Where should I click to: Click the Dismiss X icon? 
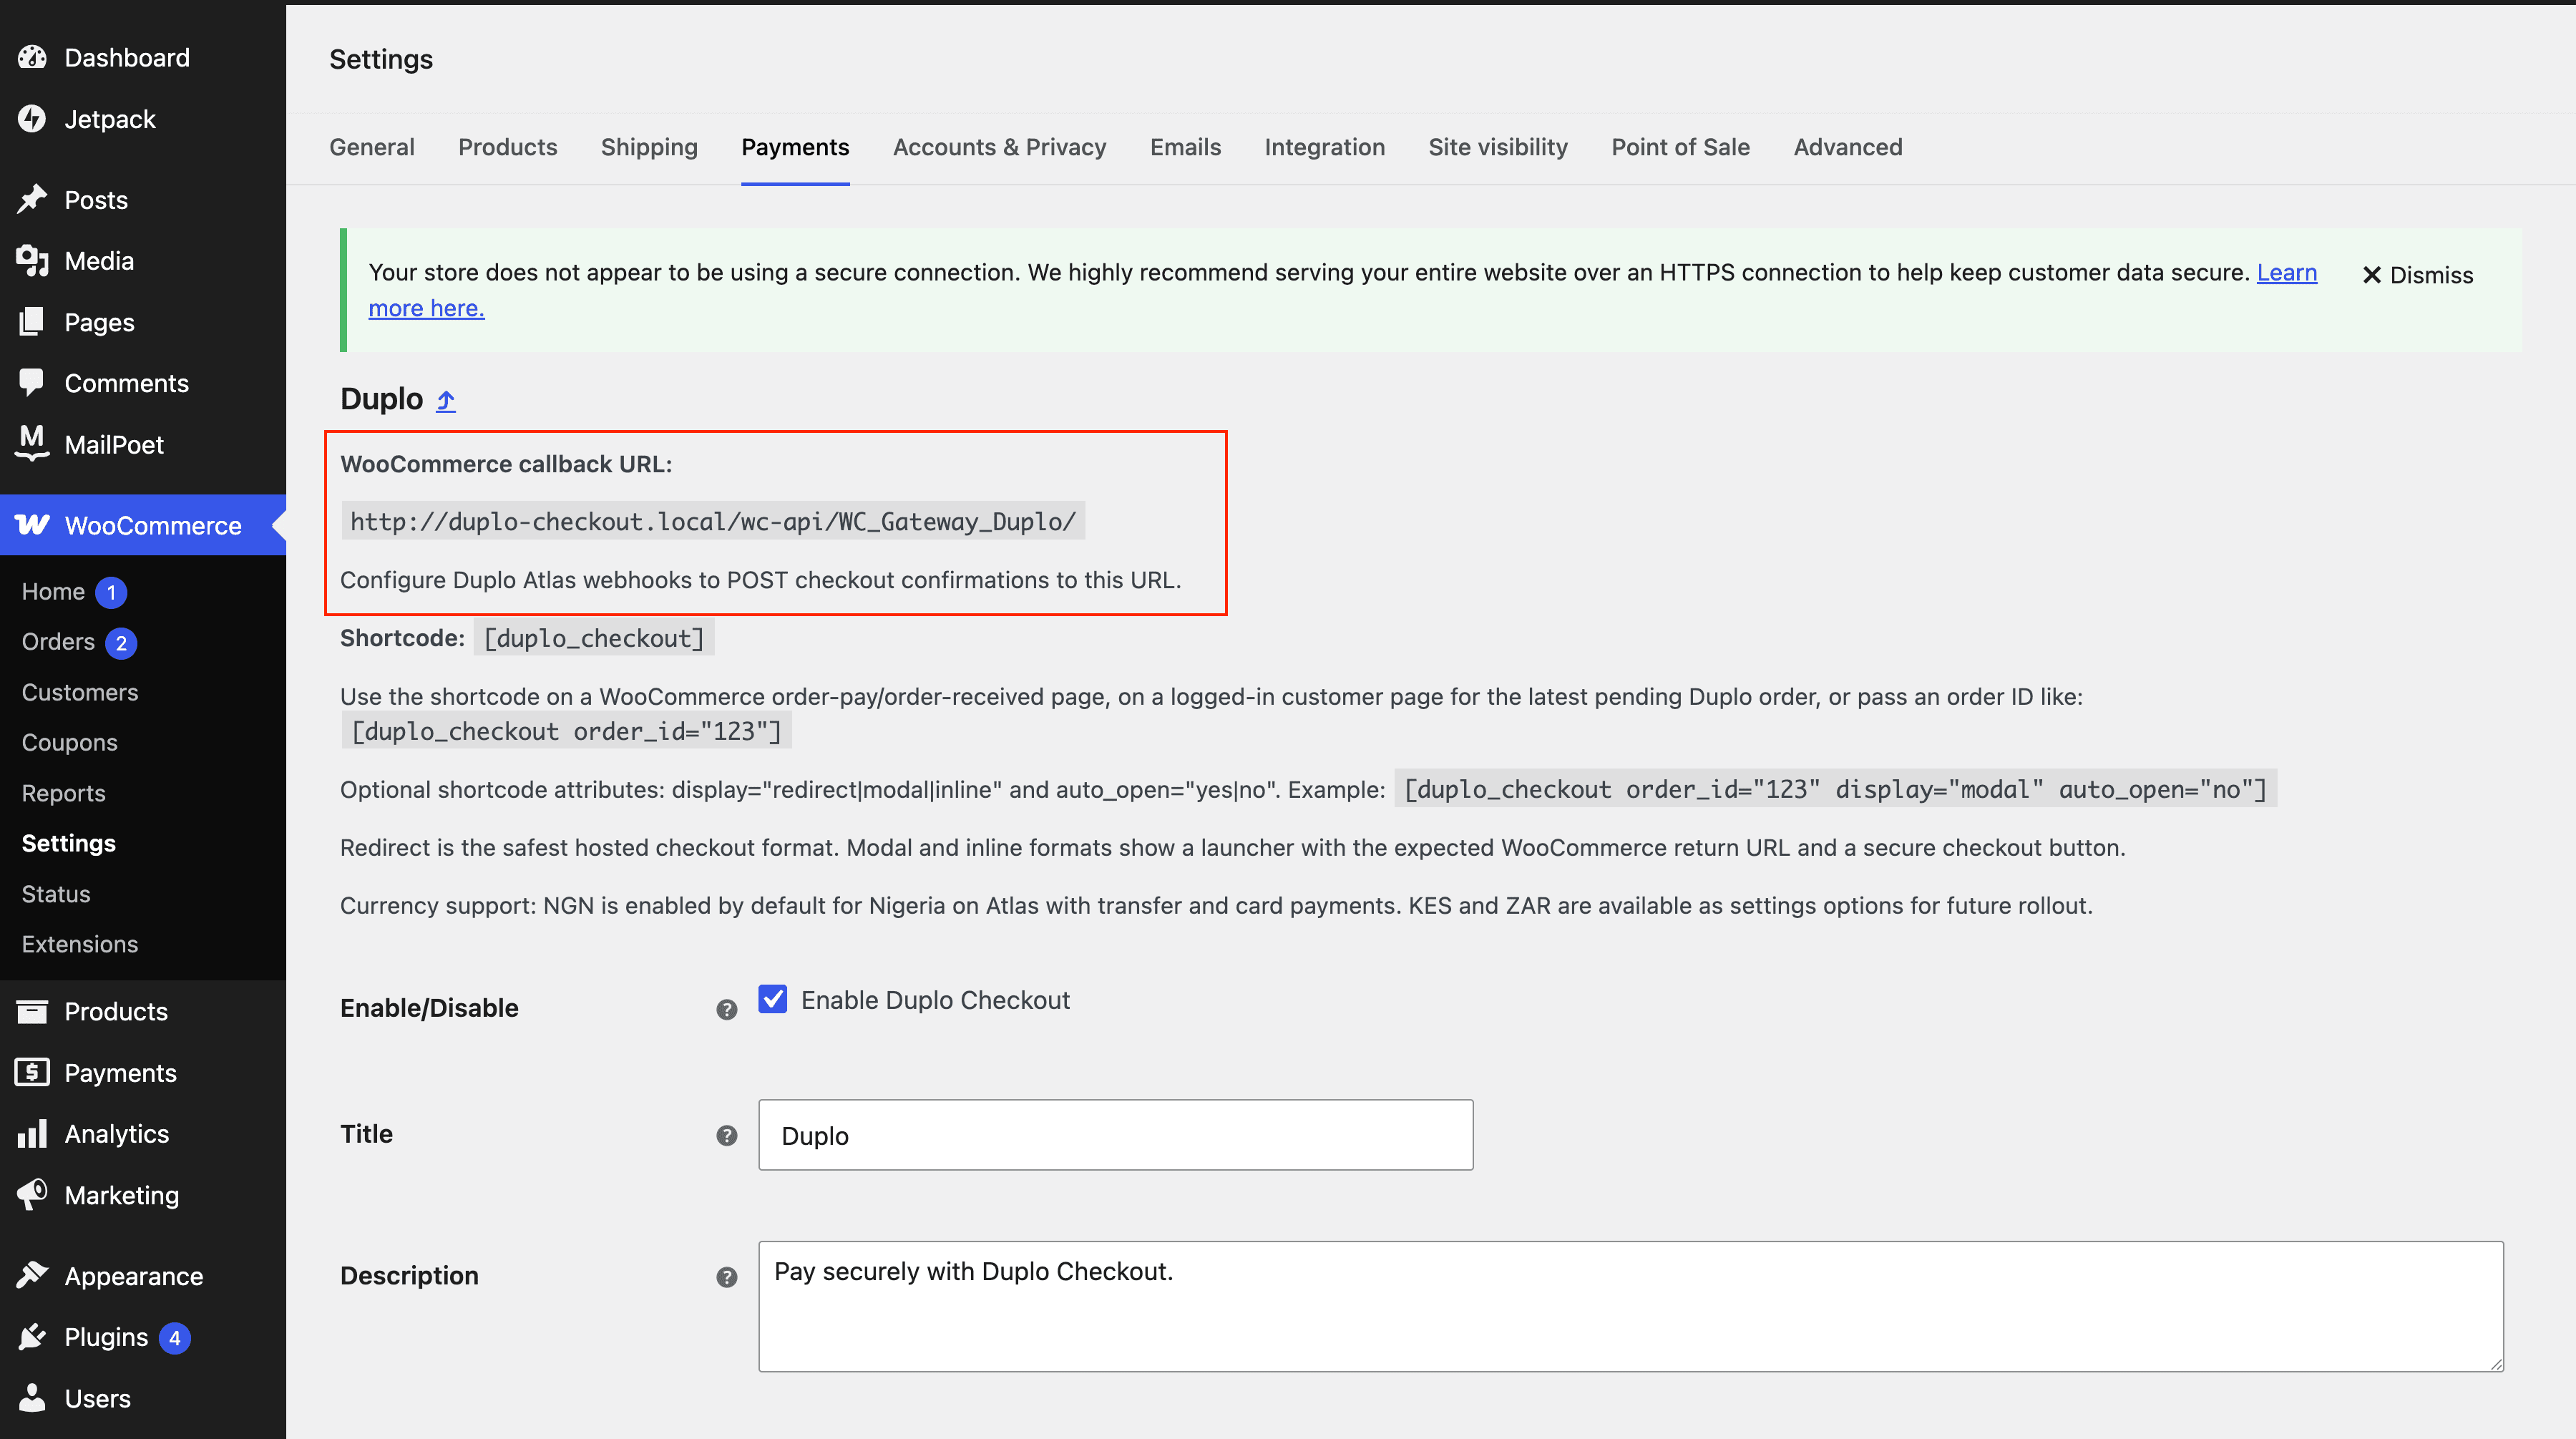pos(2371,275)
